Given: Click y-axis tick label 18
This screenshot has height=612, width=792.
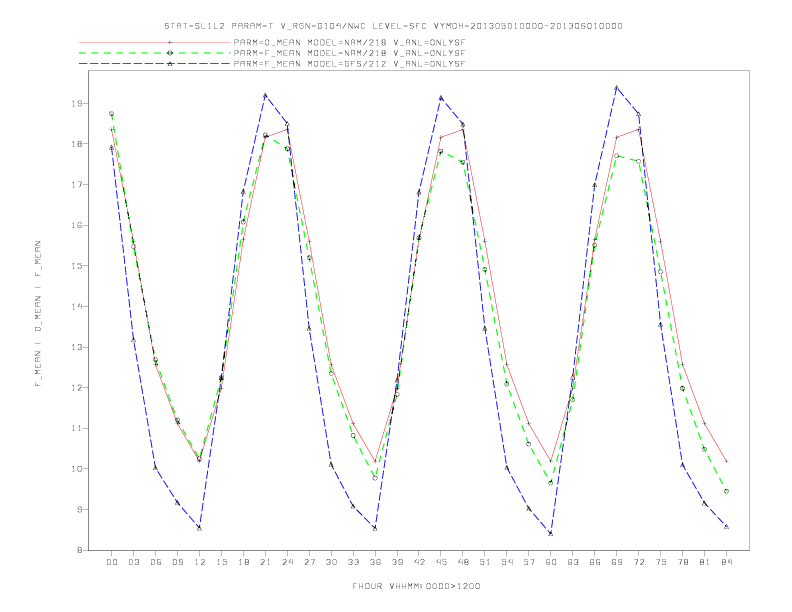Looking at the screenshot, I should (77, 144).
